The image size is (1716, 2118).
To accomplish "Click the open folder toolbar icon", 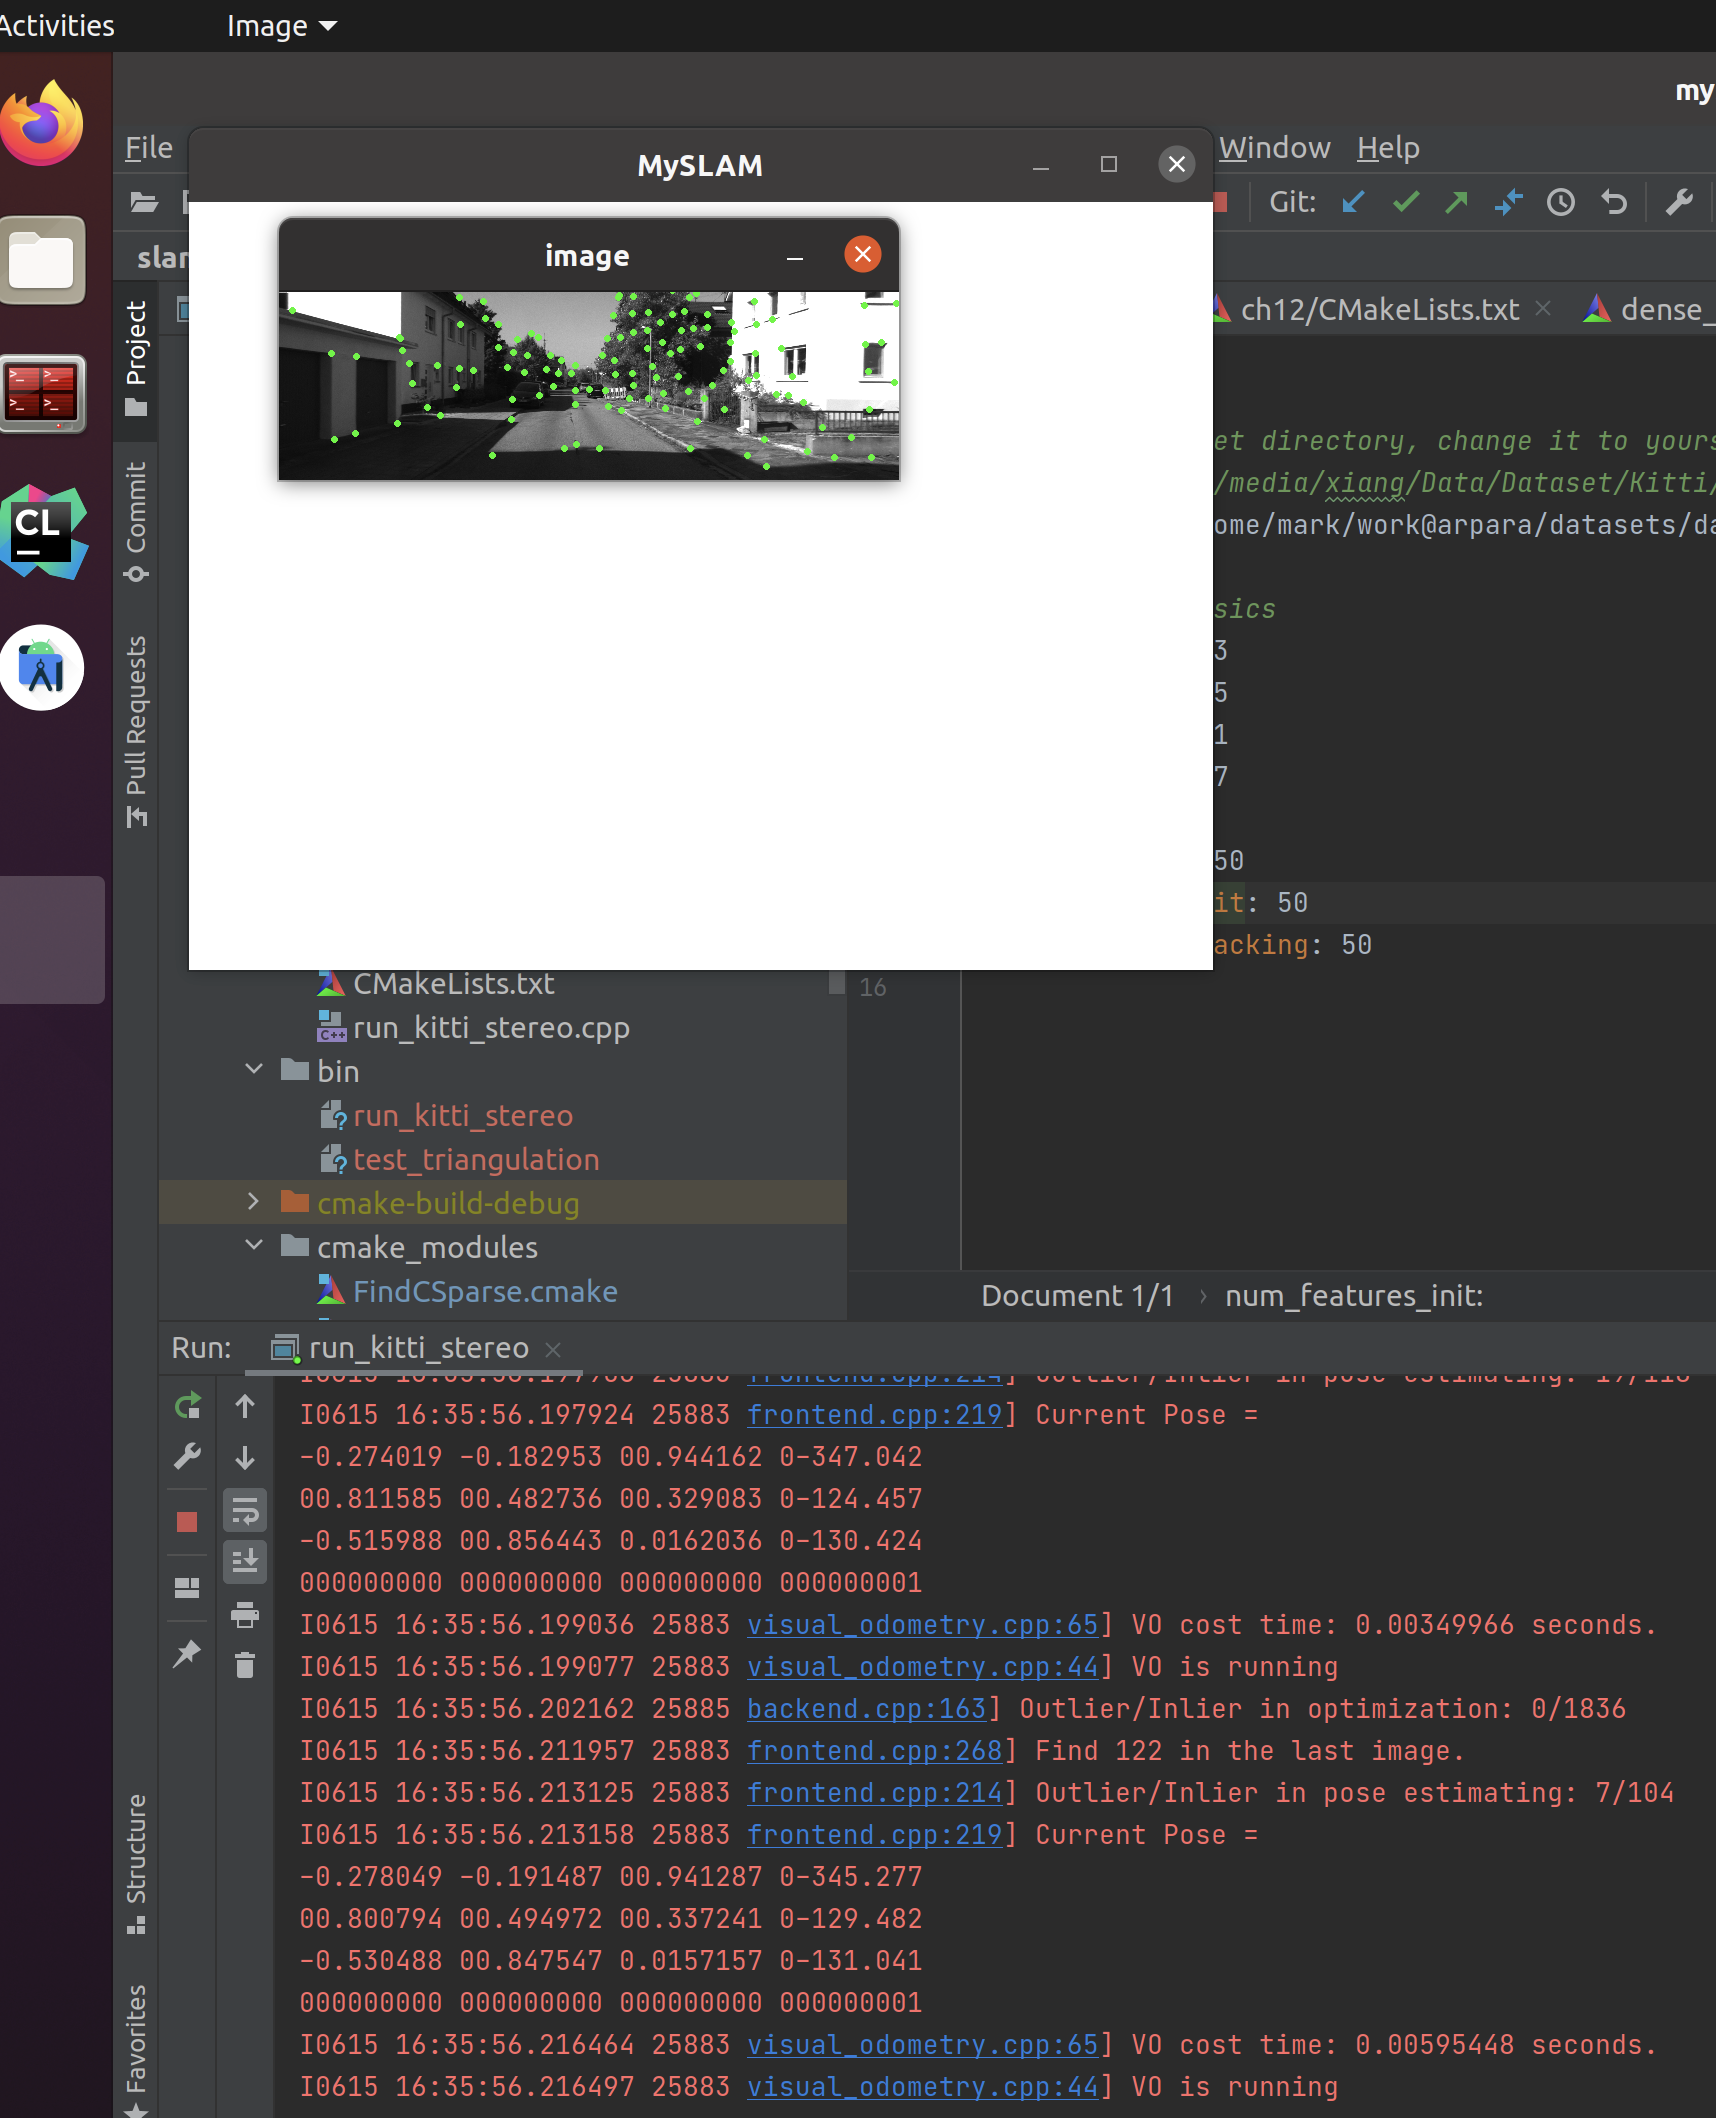I will coord(144,202).
